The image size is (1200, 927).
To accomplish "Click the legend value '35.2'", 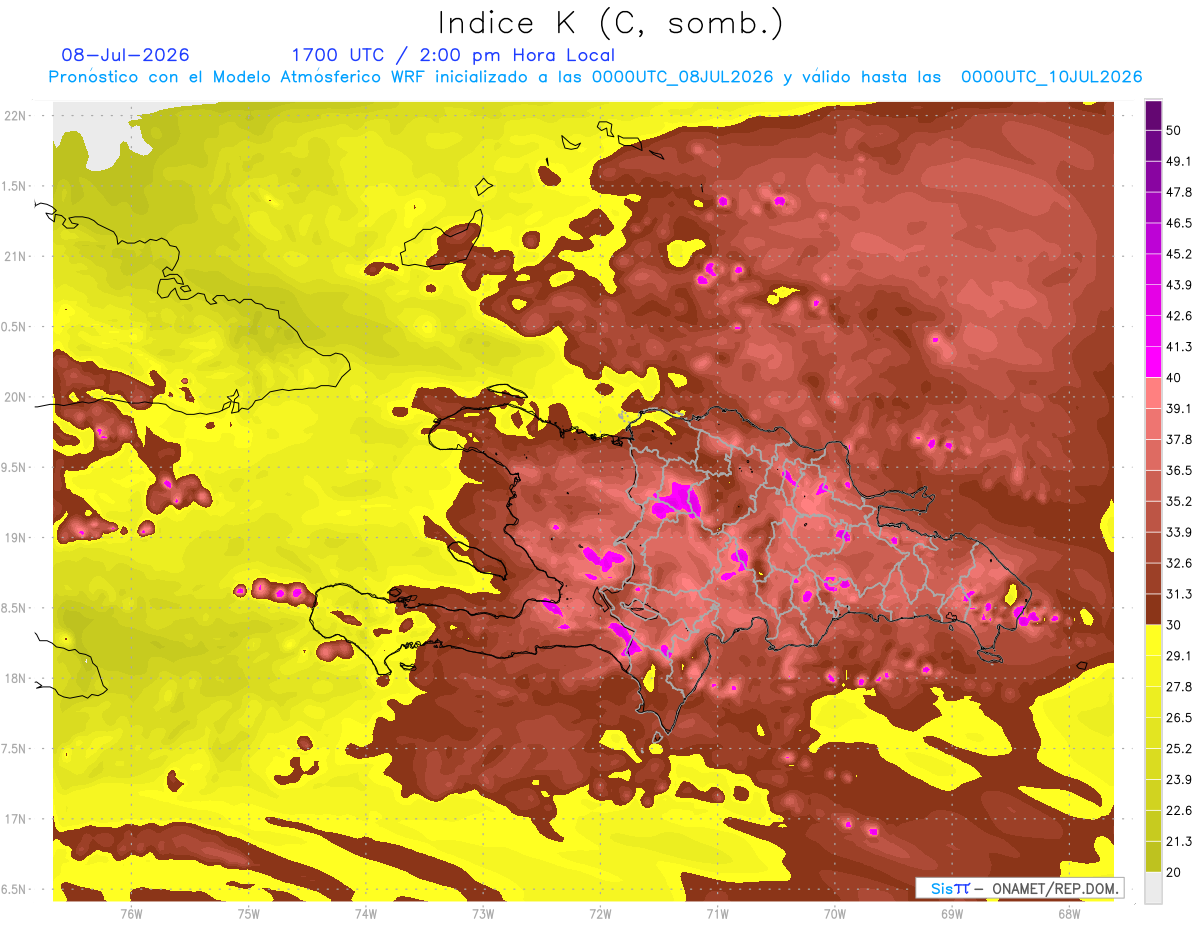I will [x=1178, y=501].
